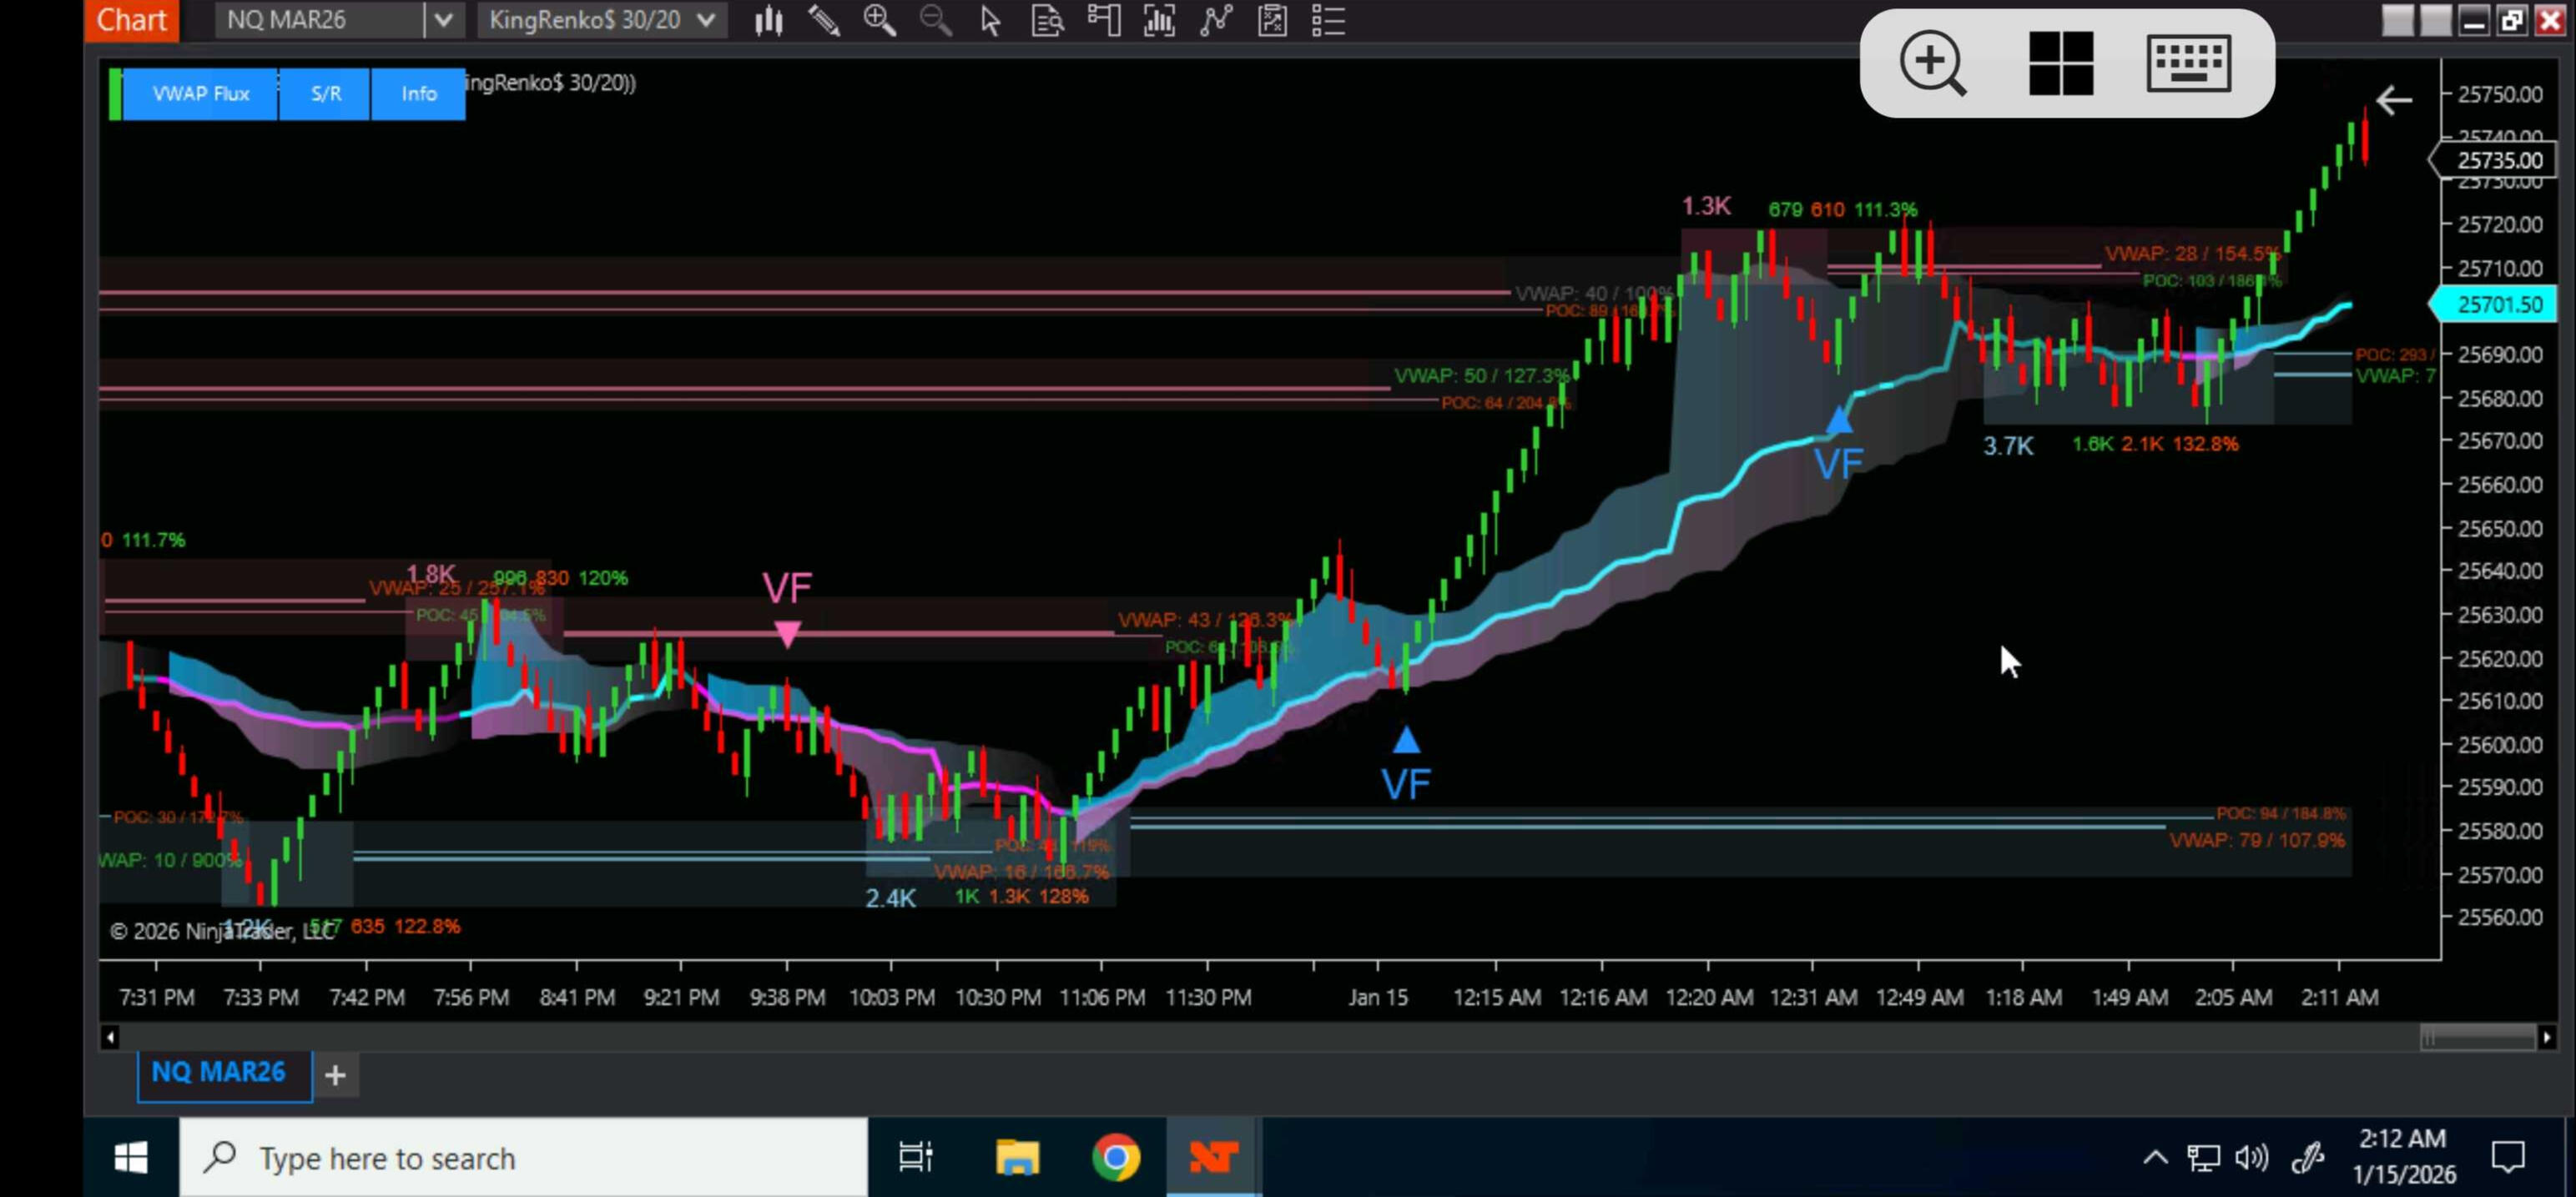Open the Strategies clipboard icon
The image size is (2576, 1197).
coord(1272,21)
